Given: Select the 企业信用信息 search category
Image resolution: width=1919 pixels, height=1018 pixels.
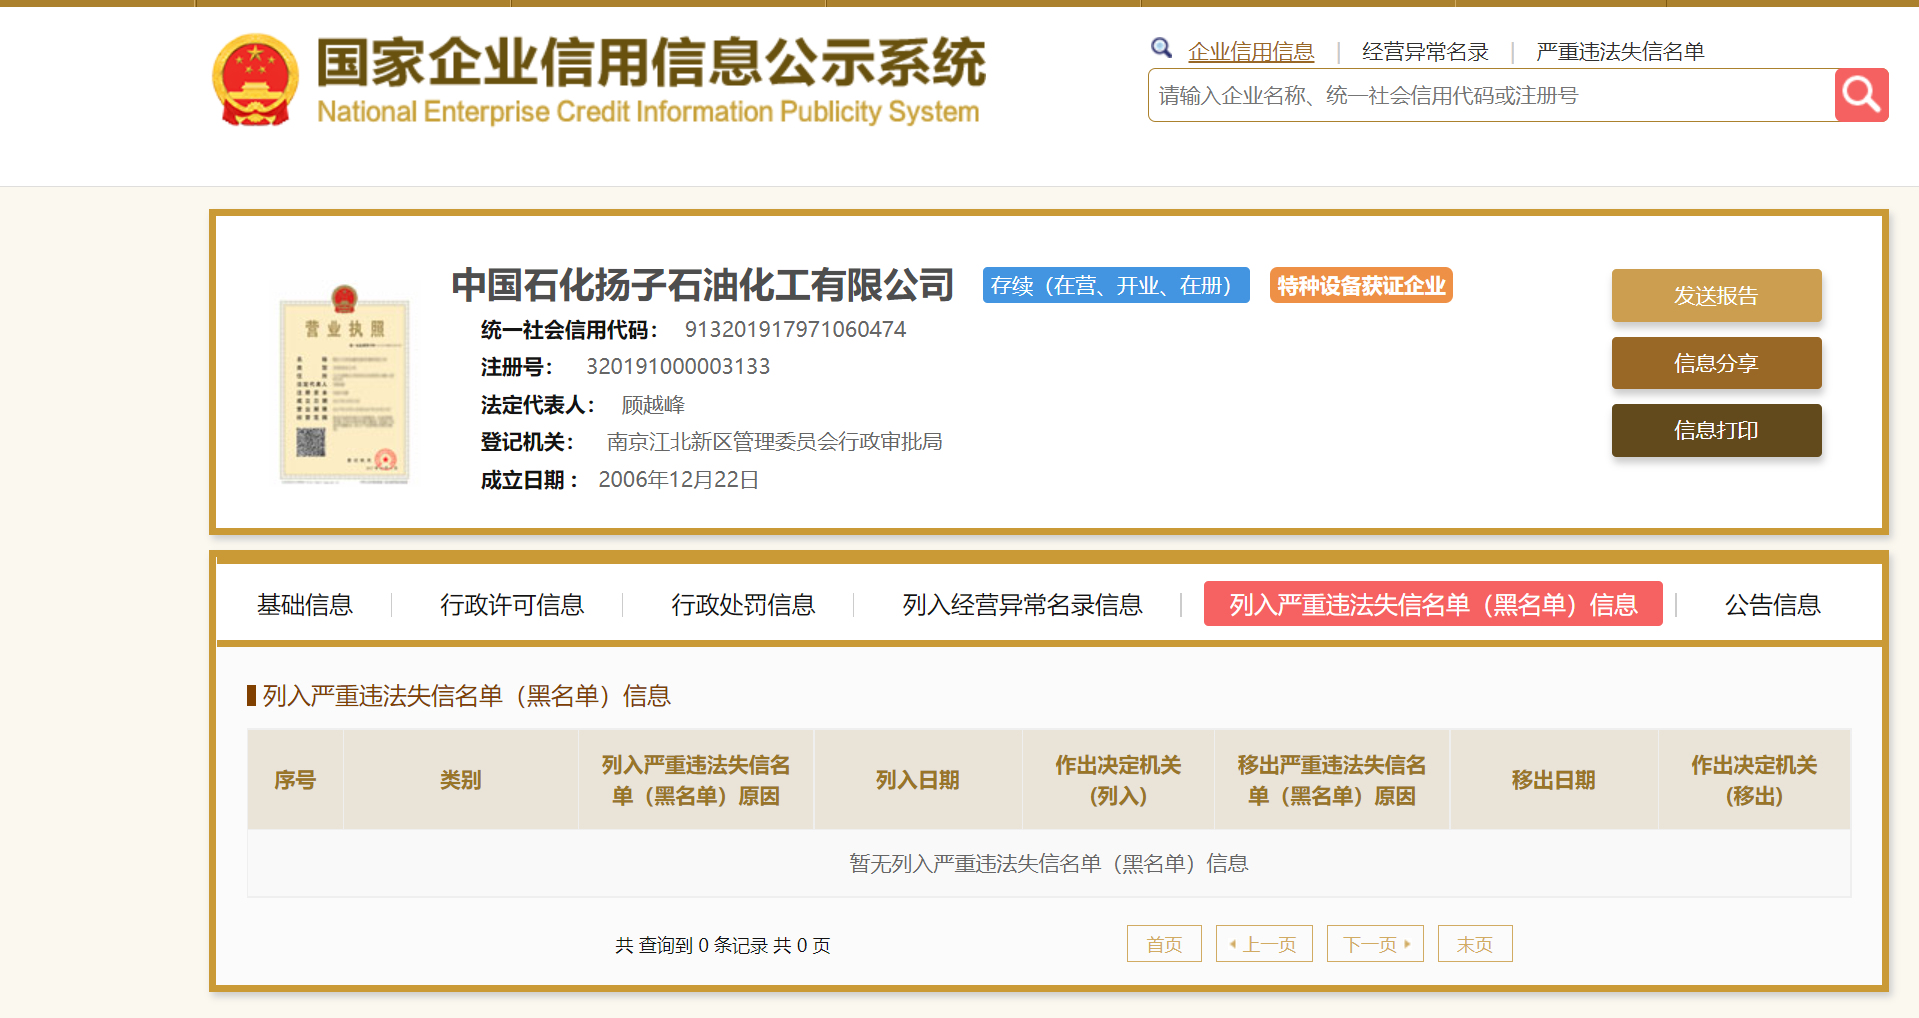Looking at the screenshot, I should (1251, 52).
